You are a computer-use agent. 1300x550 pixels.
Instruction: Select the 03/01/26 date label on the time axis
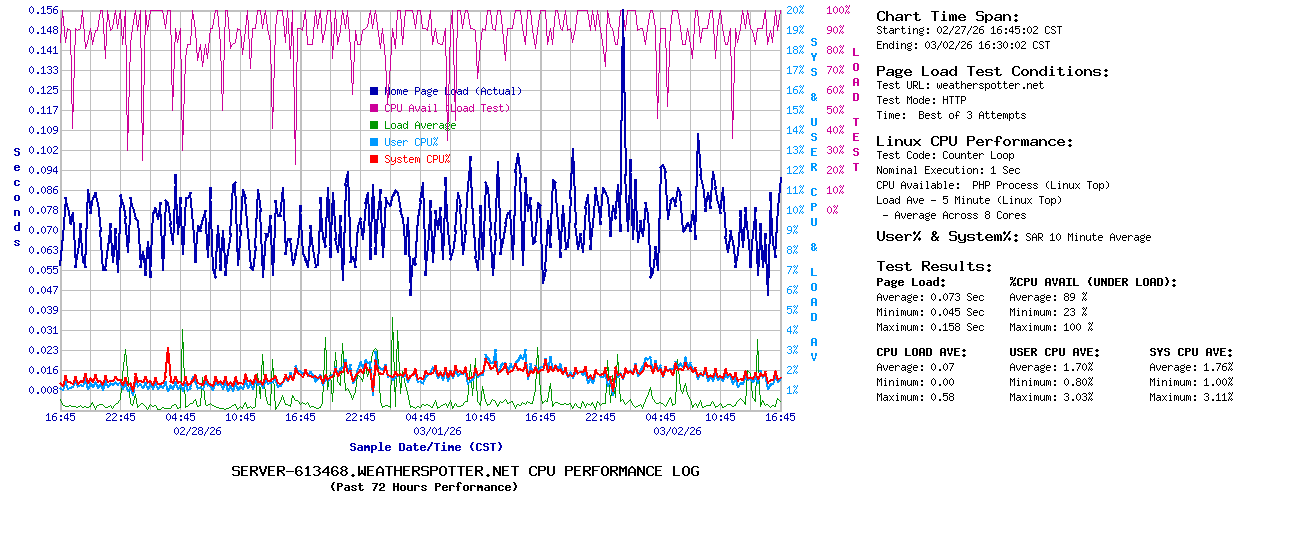click(437, 431)
